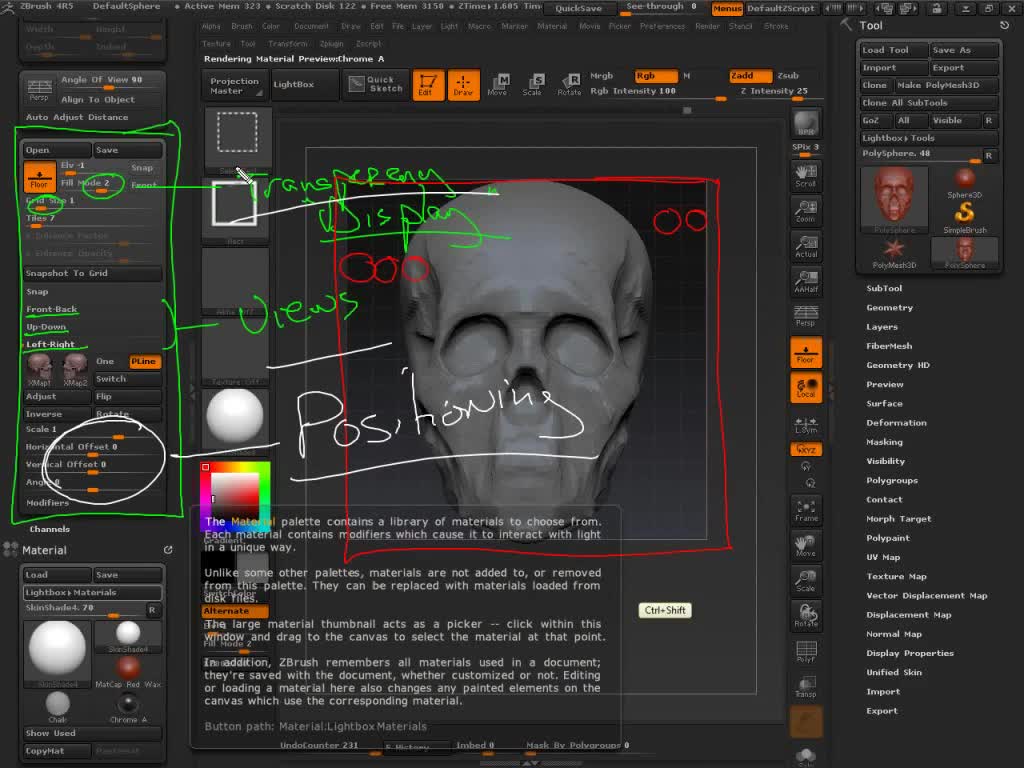Click the QuickSave button
1024x768 pixels.
578,8
